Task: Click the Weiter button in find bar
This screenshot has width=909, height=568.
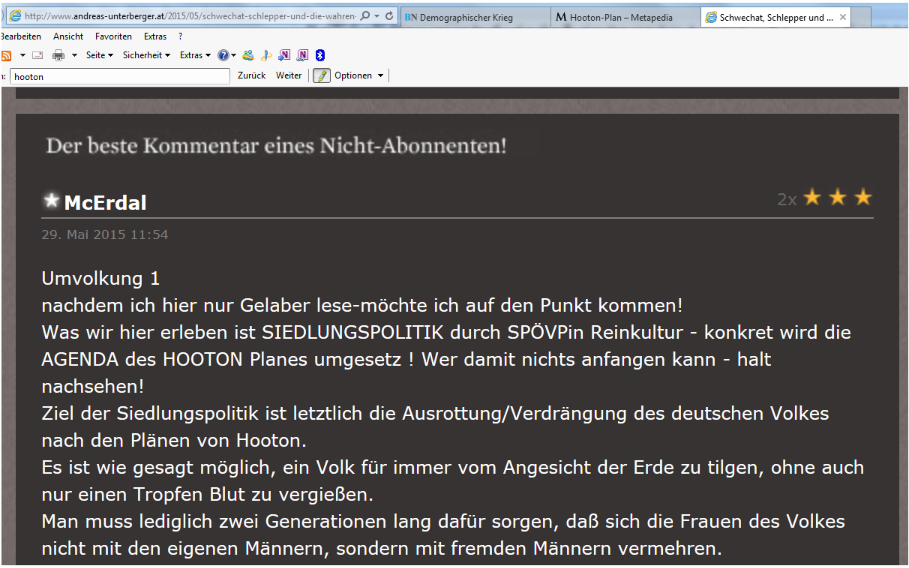Action: tap(289, 75)
